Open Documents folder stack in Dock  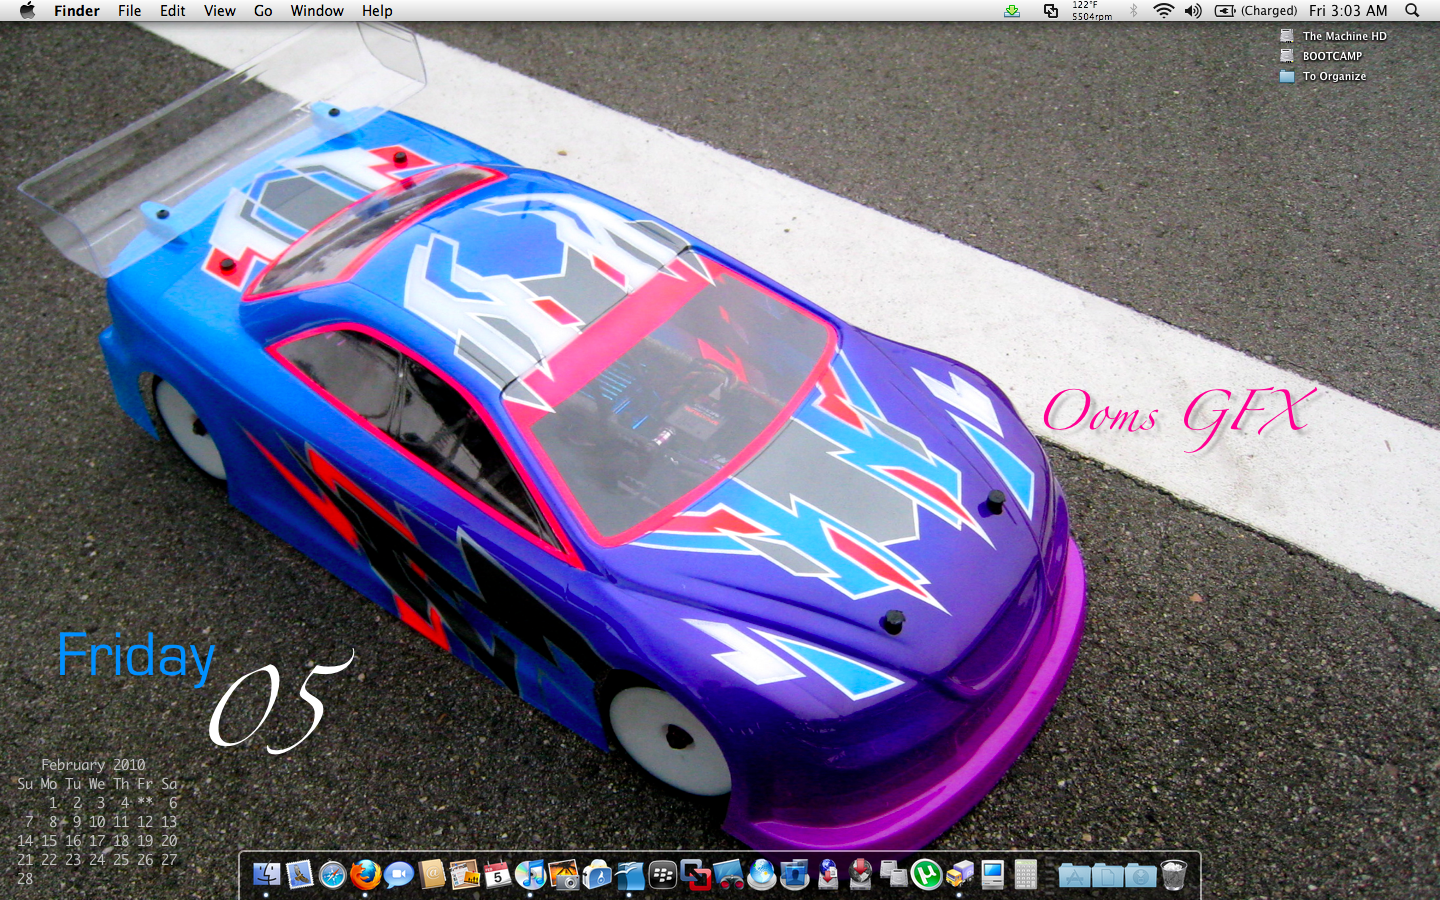1107,876
